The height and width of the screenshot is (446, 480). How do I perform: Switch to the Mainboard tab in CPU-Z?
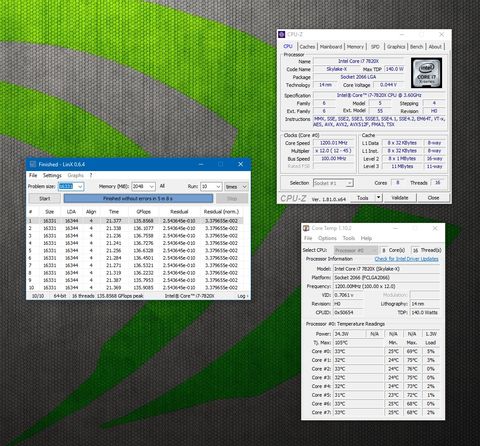pos(331,47)
